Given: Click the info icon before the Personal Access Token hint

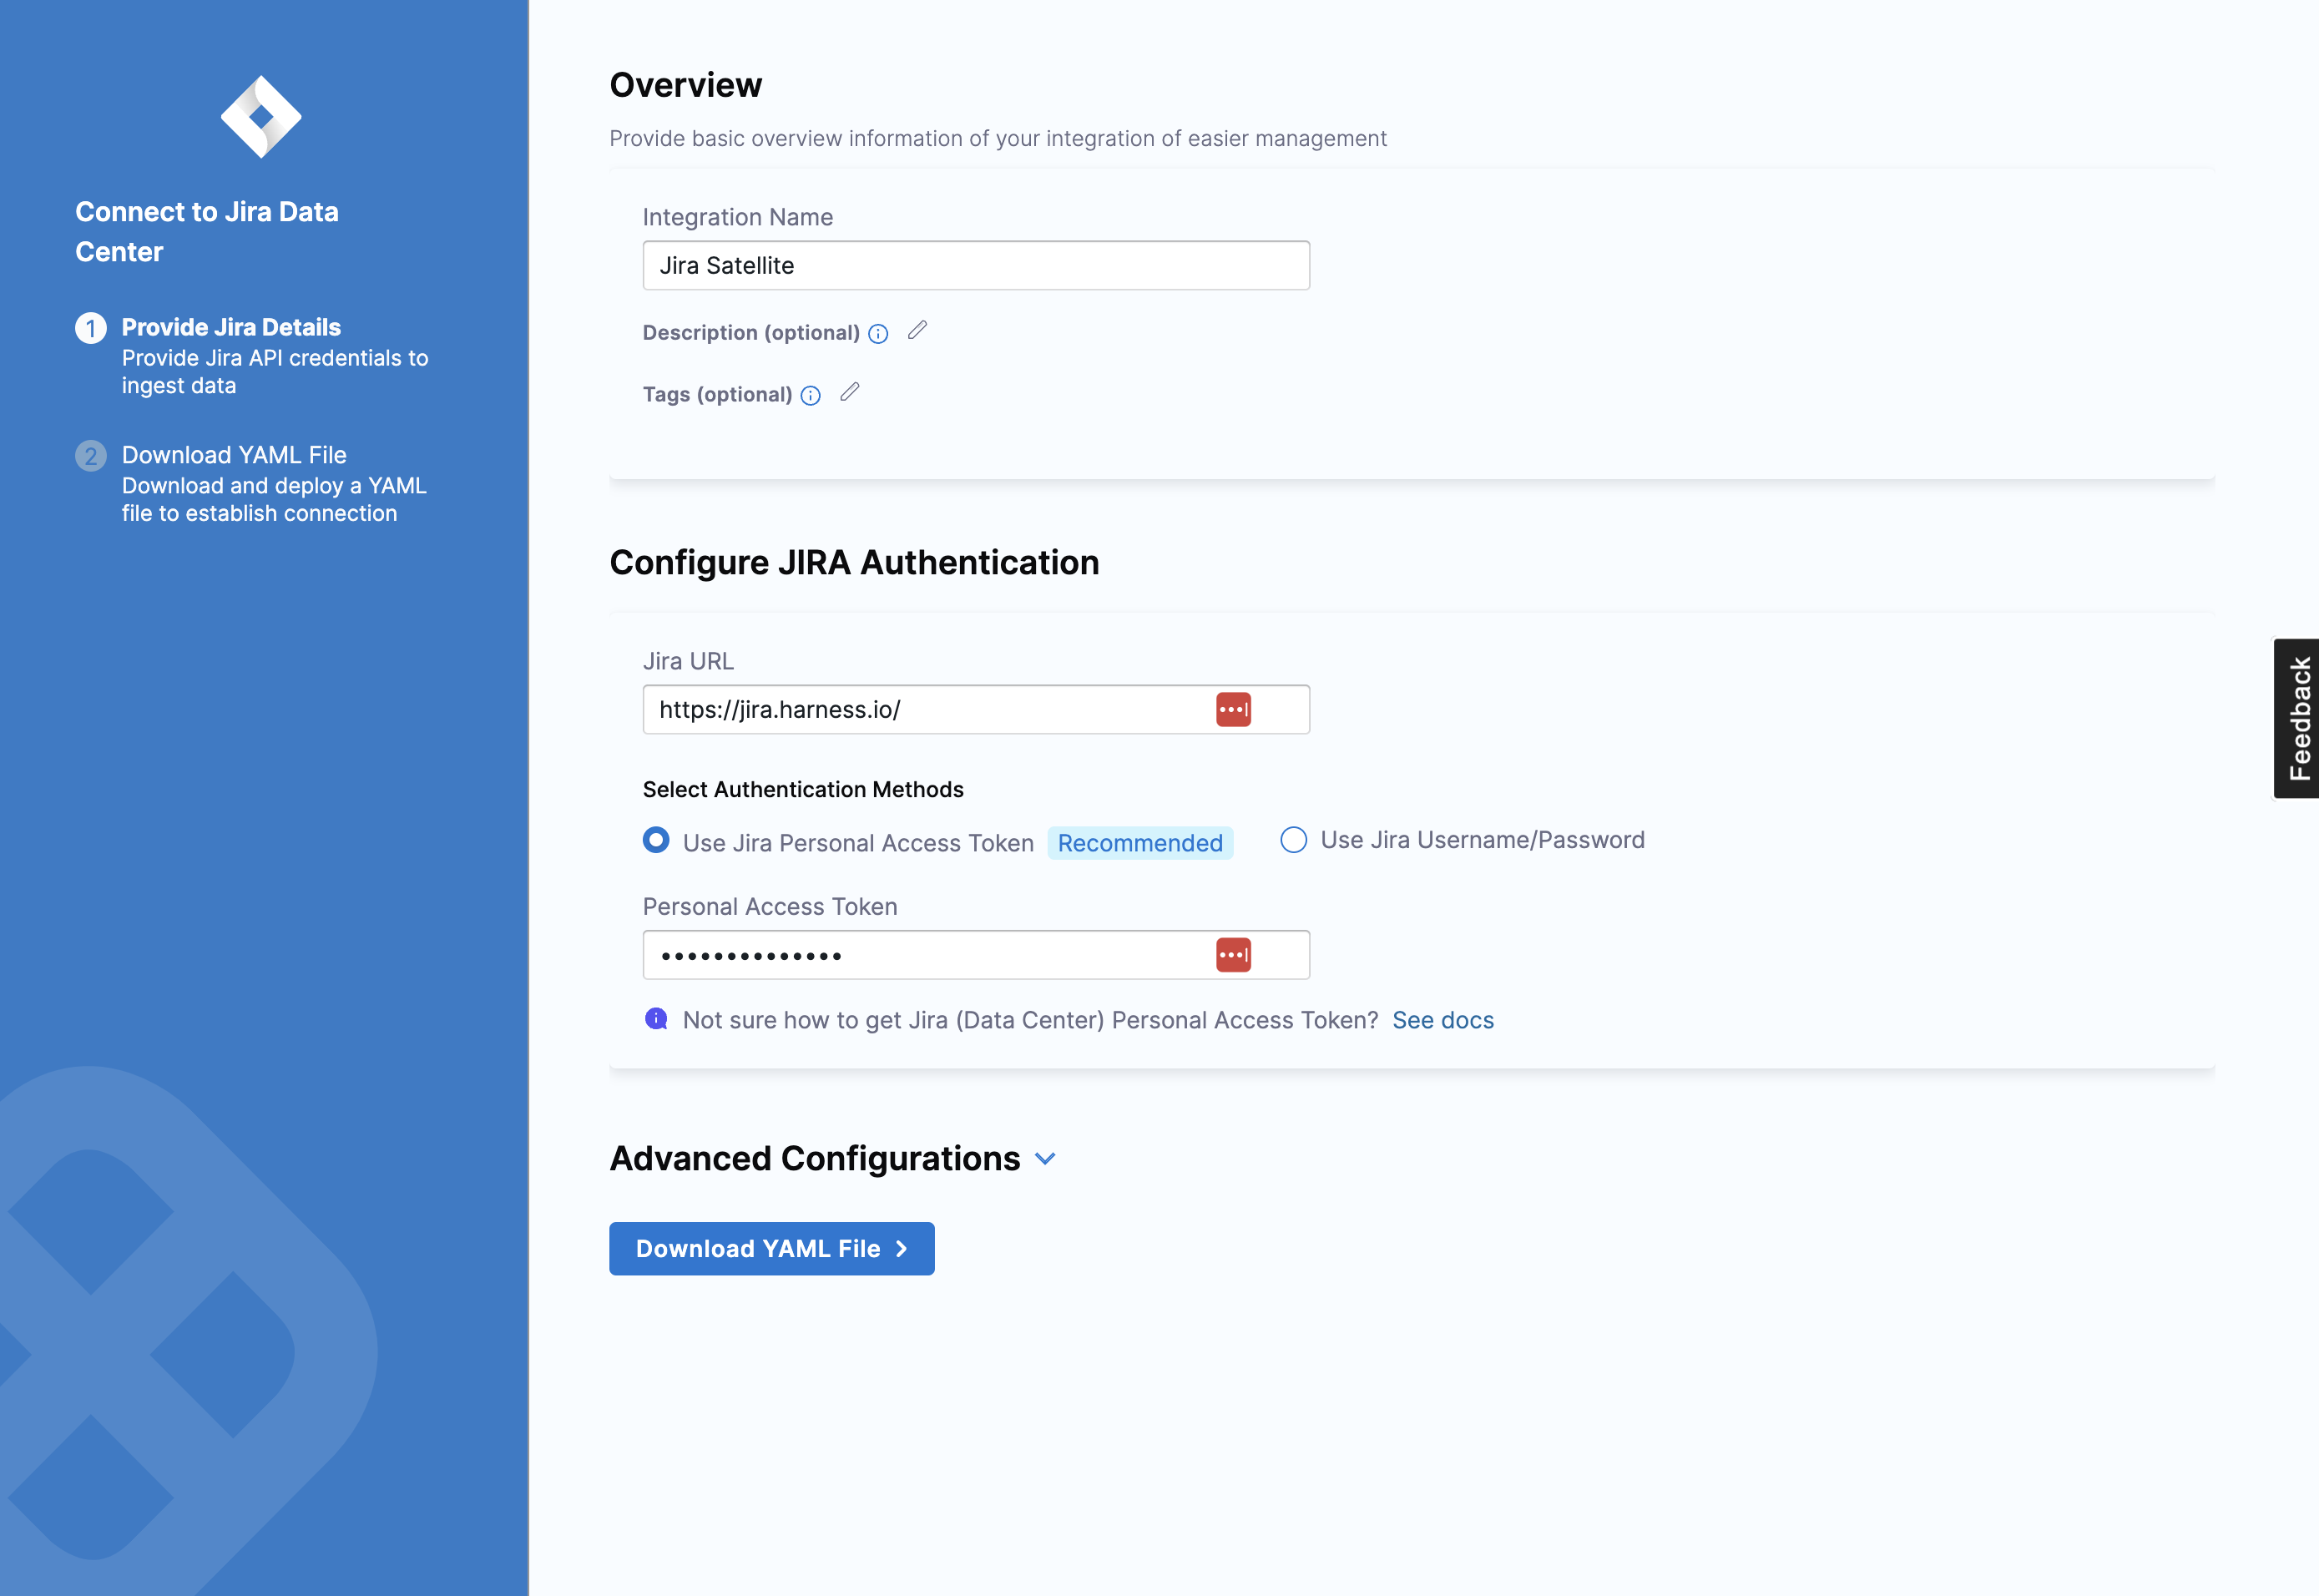Looking at the screenshot, I should click(655, 1019).
